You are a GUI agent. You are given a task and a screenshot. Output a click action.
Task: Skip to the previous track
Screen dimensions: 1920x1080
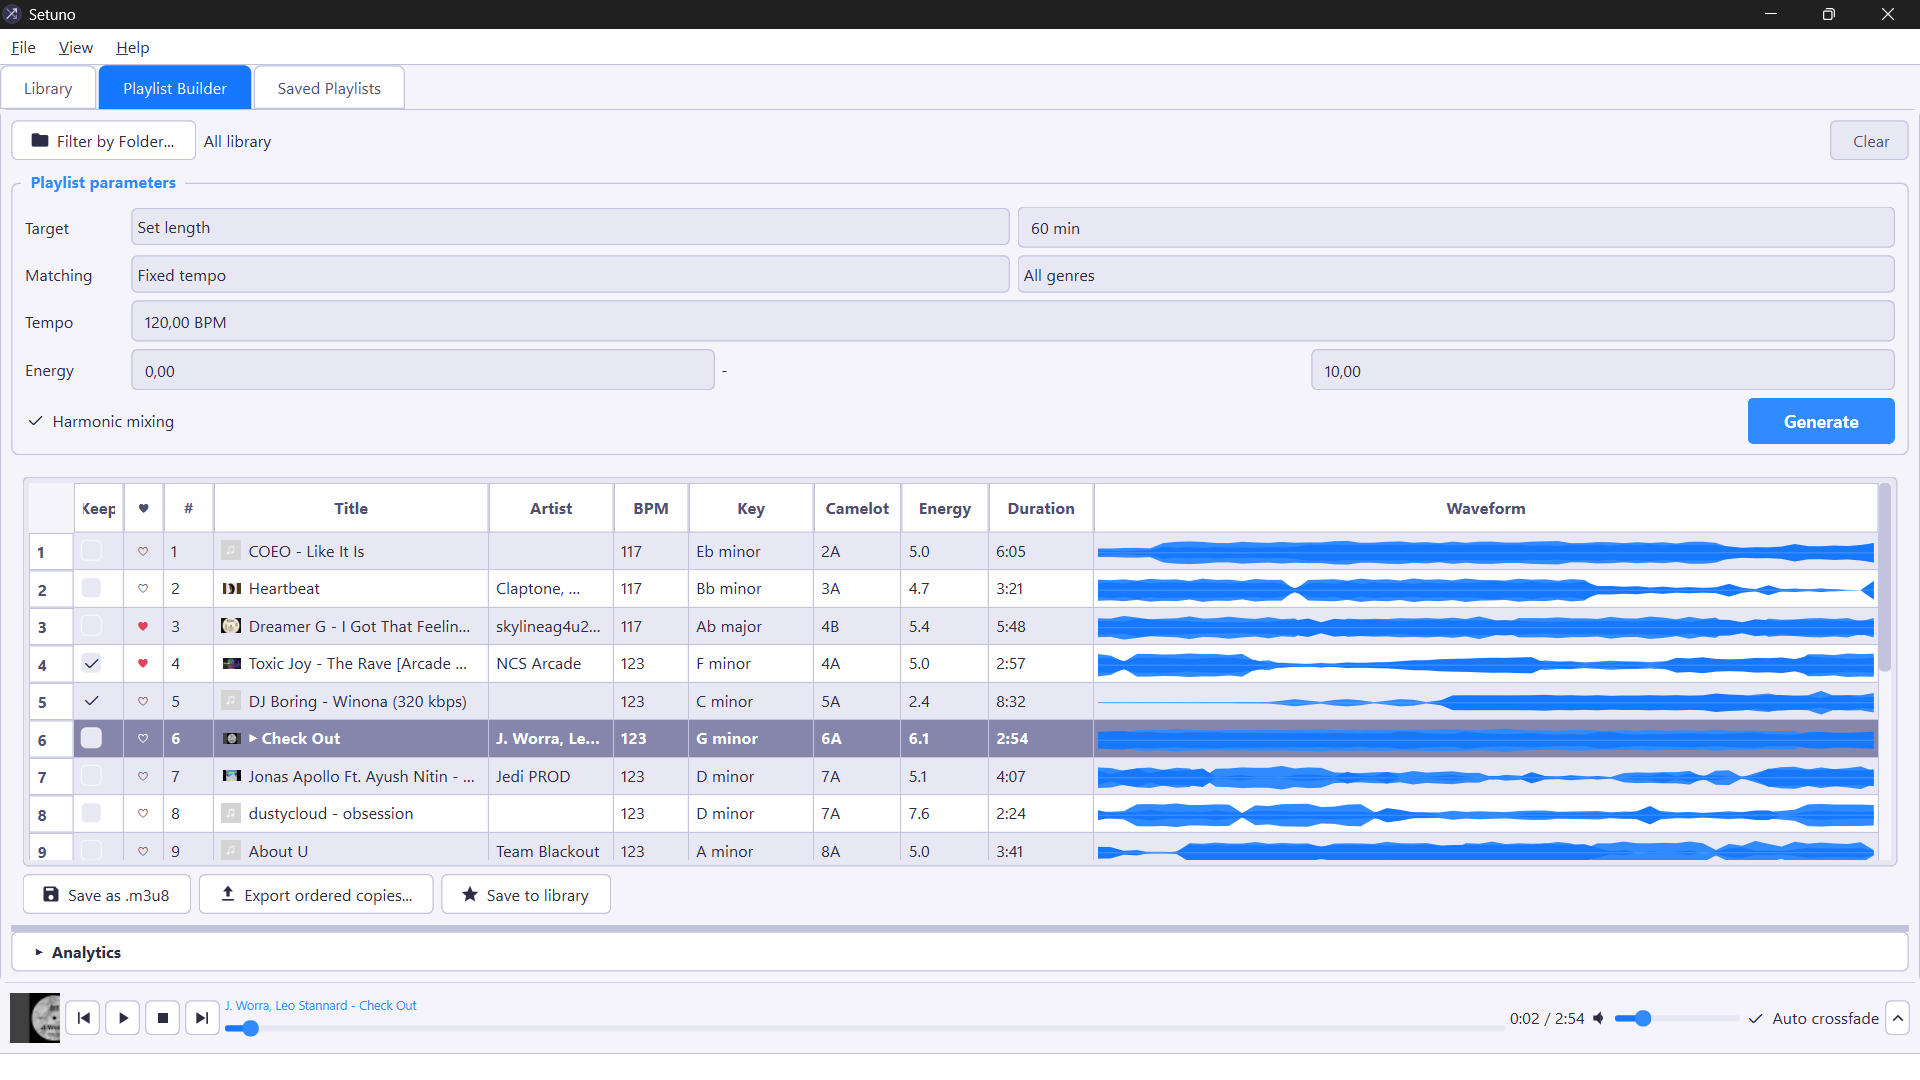(x=84, y=1018)
